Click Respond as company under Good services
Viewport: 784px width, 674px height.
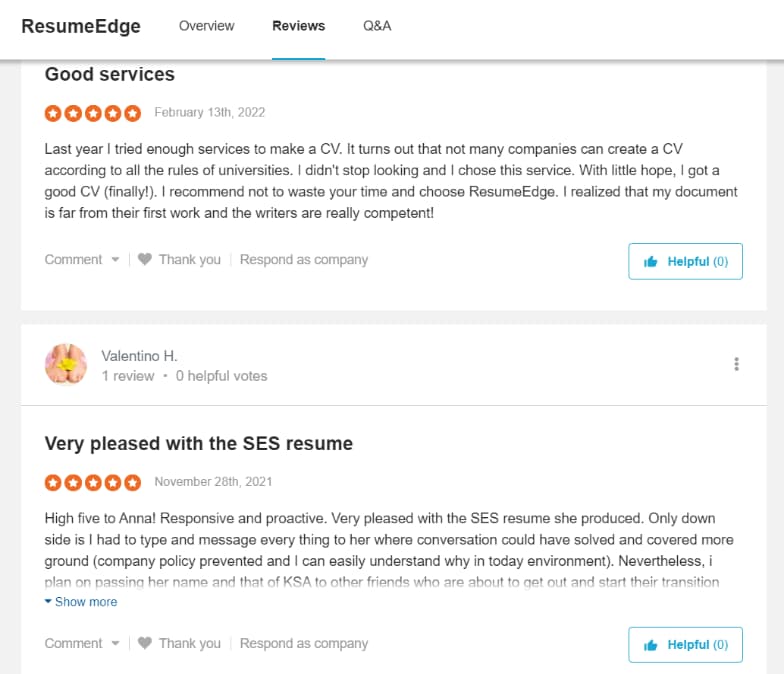click(x=304, y=260)
